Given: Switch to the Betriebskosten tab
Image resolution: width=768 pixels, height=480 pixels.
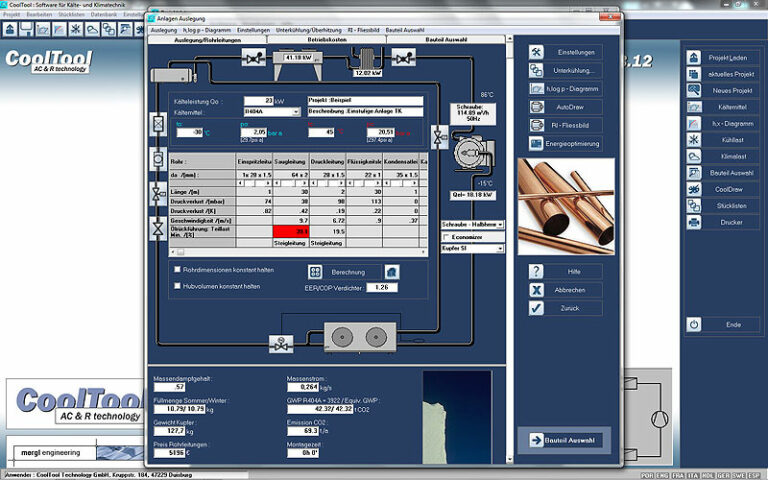Looking at the screenshot, I should click(x=327, y=40).
